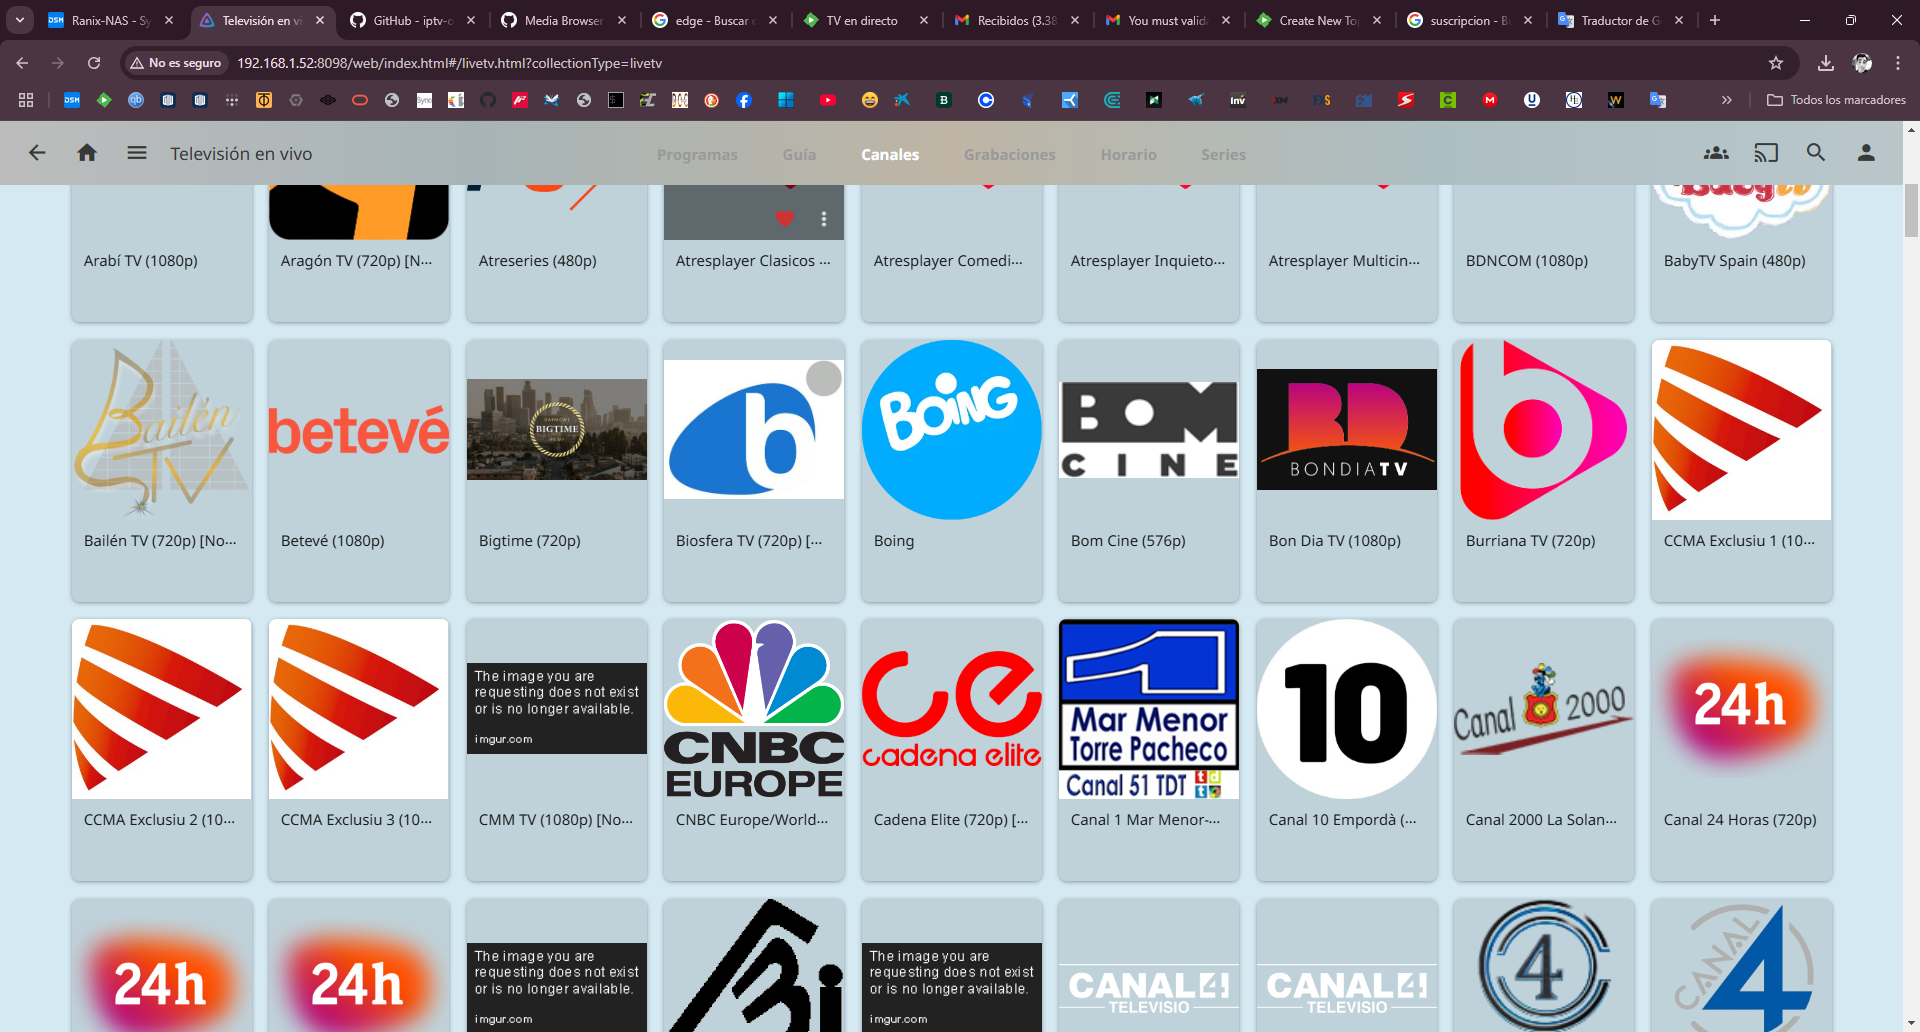Open the Boing channel thumbnail
This screenshot has height=1032, width=1920.
[952, 430]
